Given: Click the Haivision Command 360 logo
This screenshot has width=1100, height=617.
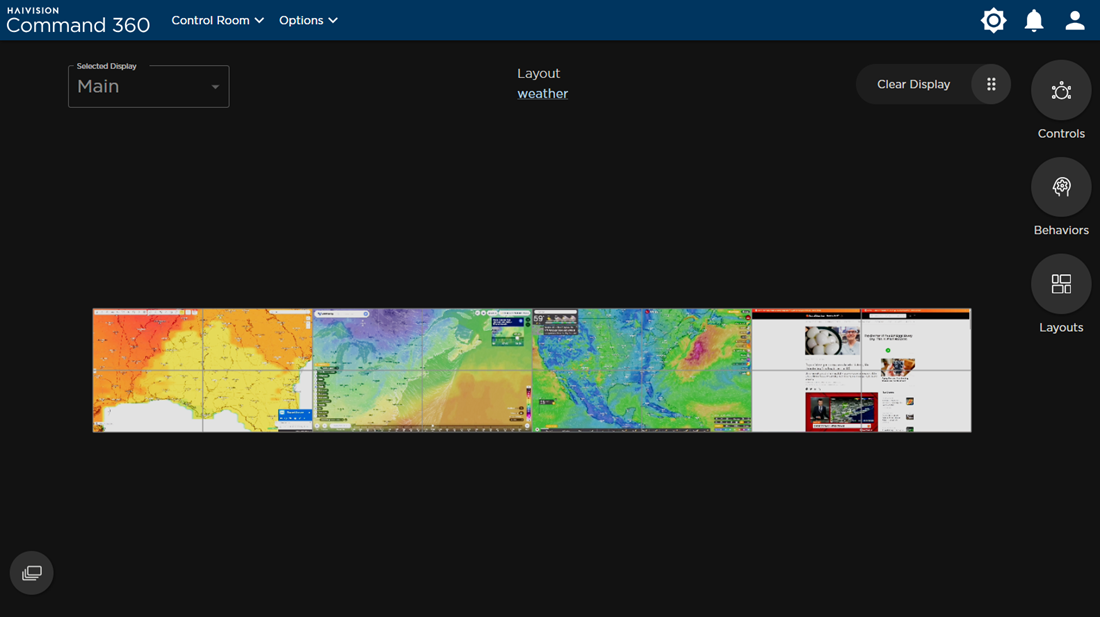Looking at the screenshot, I should coord(78,20).
